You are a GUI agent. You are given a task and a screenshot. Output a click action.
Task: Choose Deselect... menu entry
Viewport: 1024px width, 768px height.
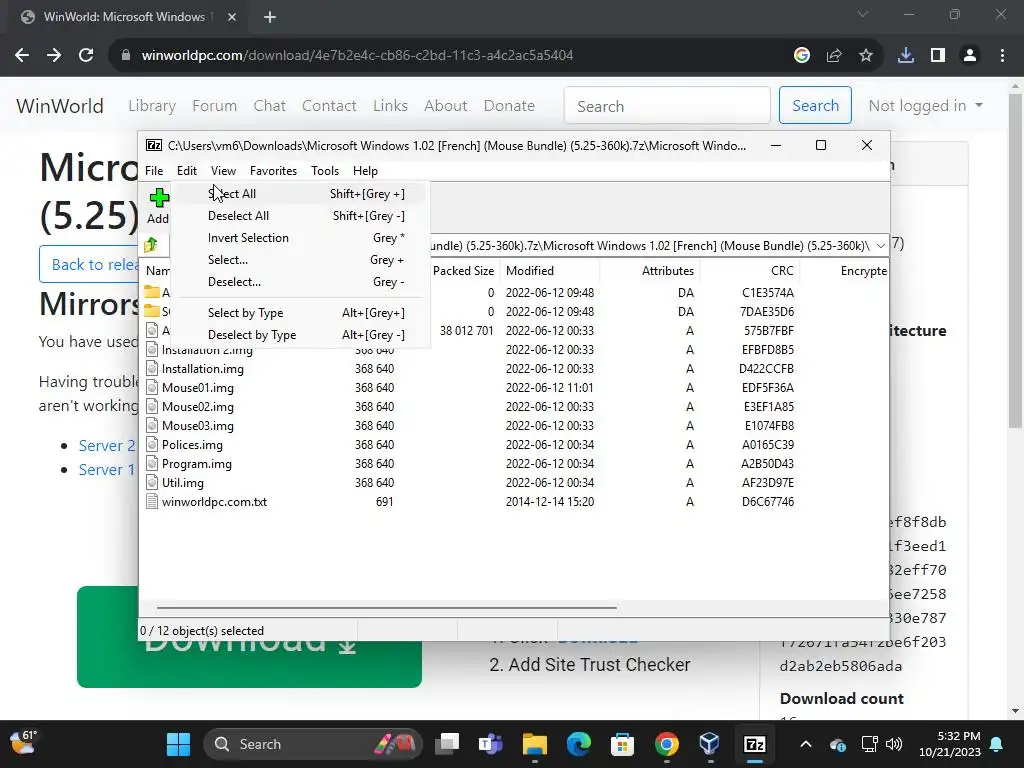tap(302, 282)
